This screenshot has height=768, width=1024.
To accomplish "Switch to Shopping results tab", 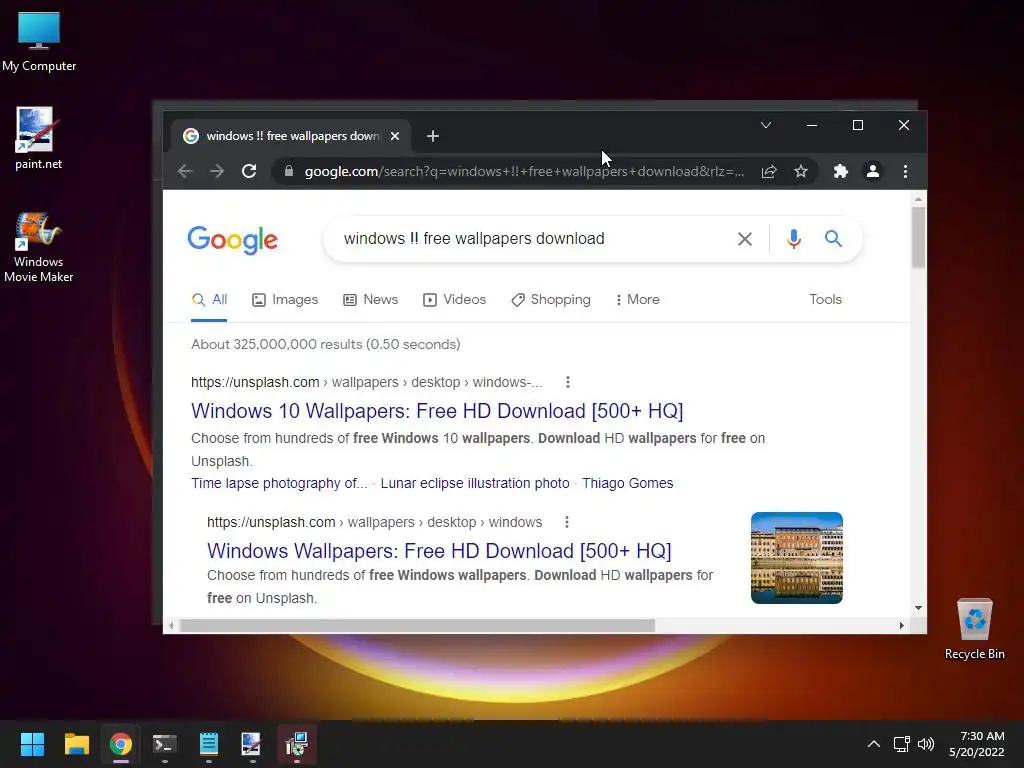I will coord(551,300).
